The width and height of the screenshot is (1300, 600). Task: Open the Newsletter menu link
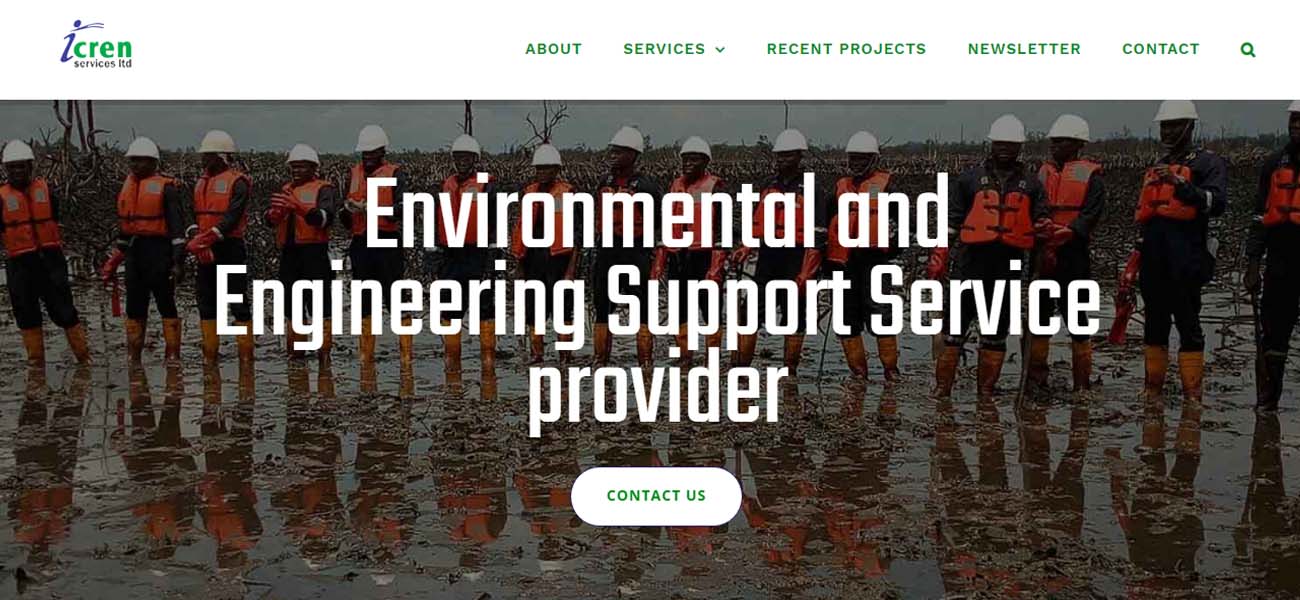click(1024, 49)
